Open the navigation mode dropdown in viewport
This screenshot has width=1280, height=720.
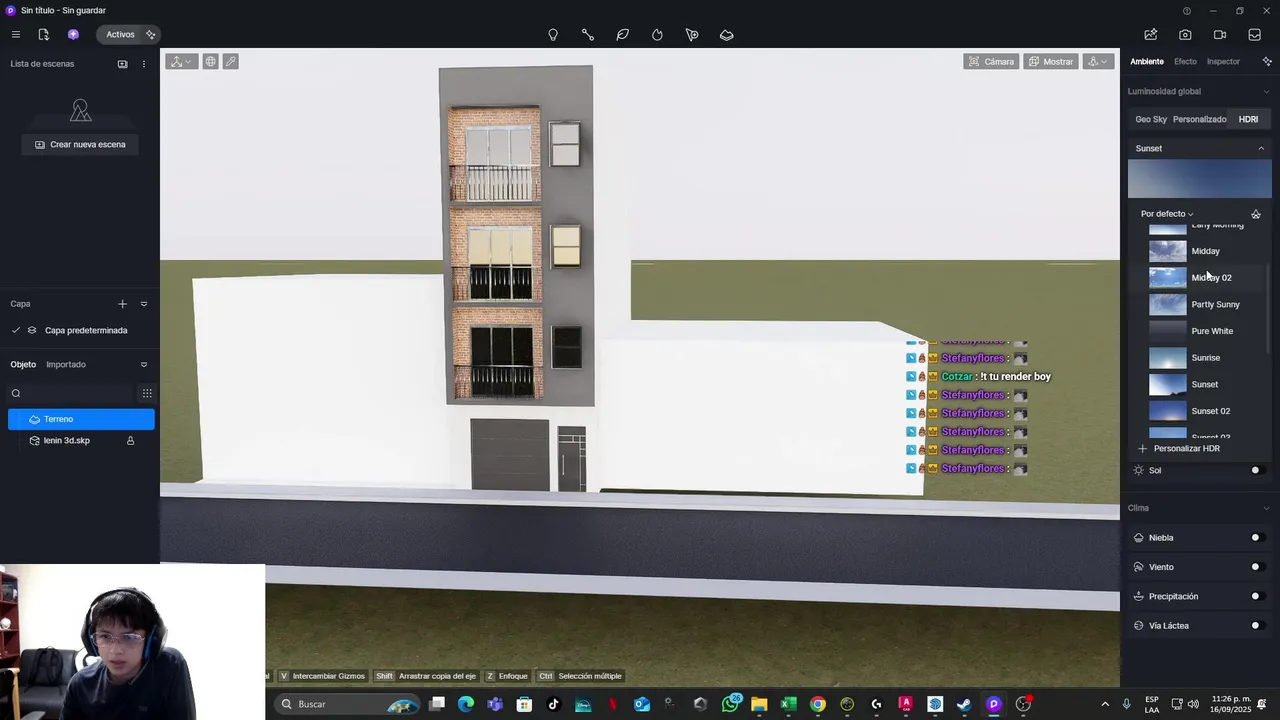point(1098,61)
